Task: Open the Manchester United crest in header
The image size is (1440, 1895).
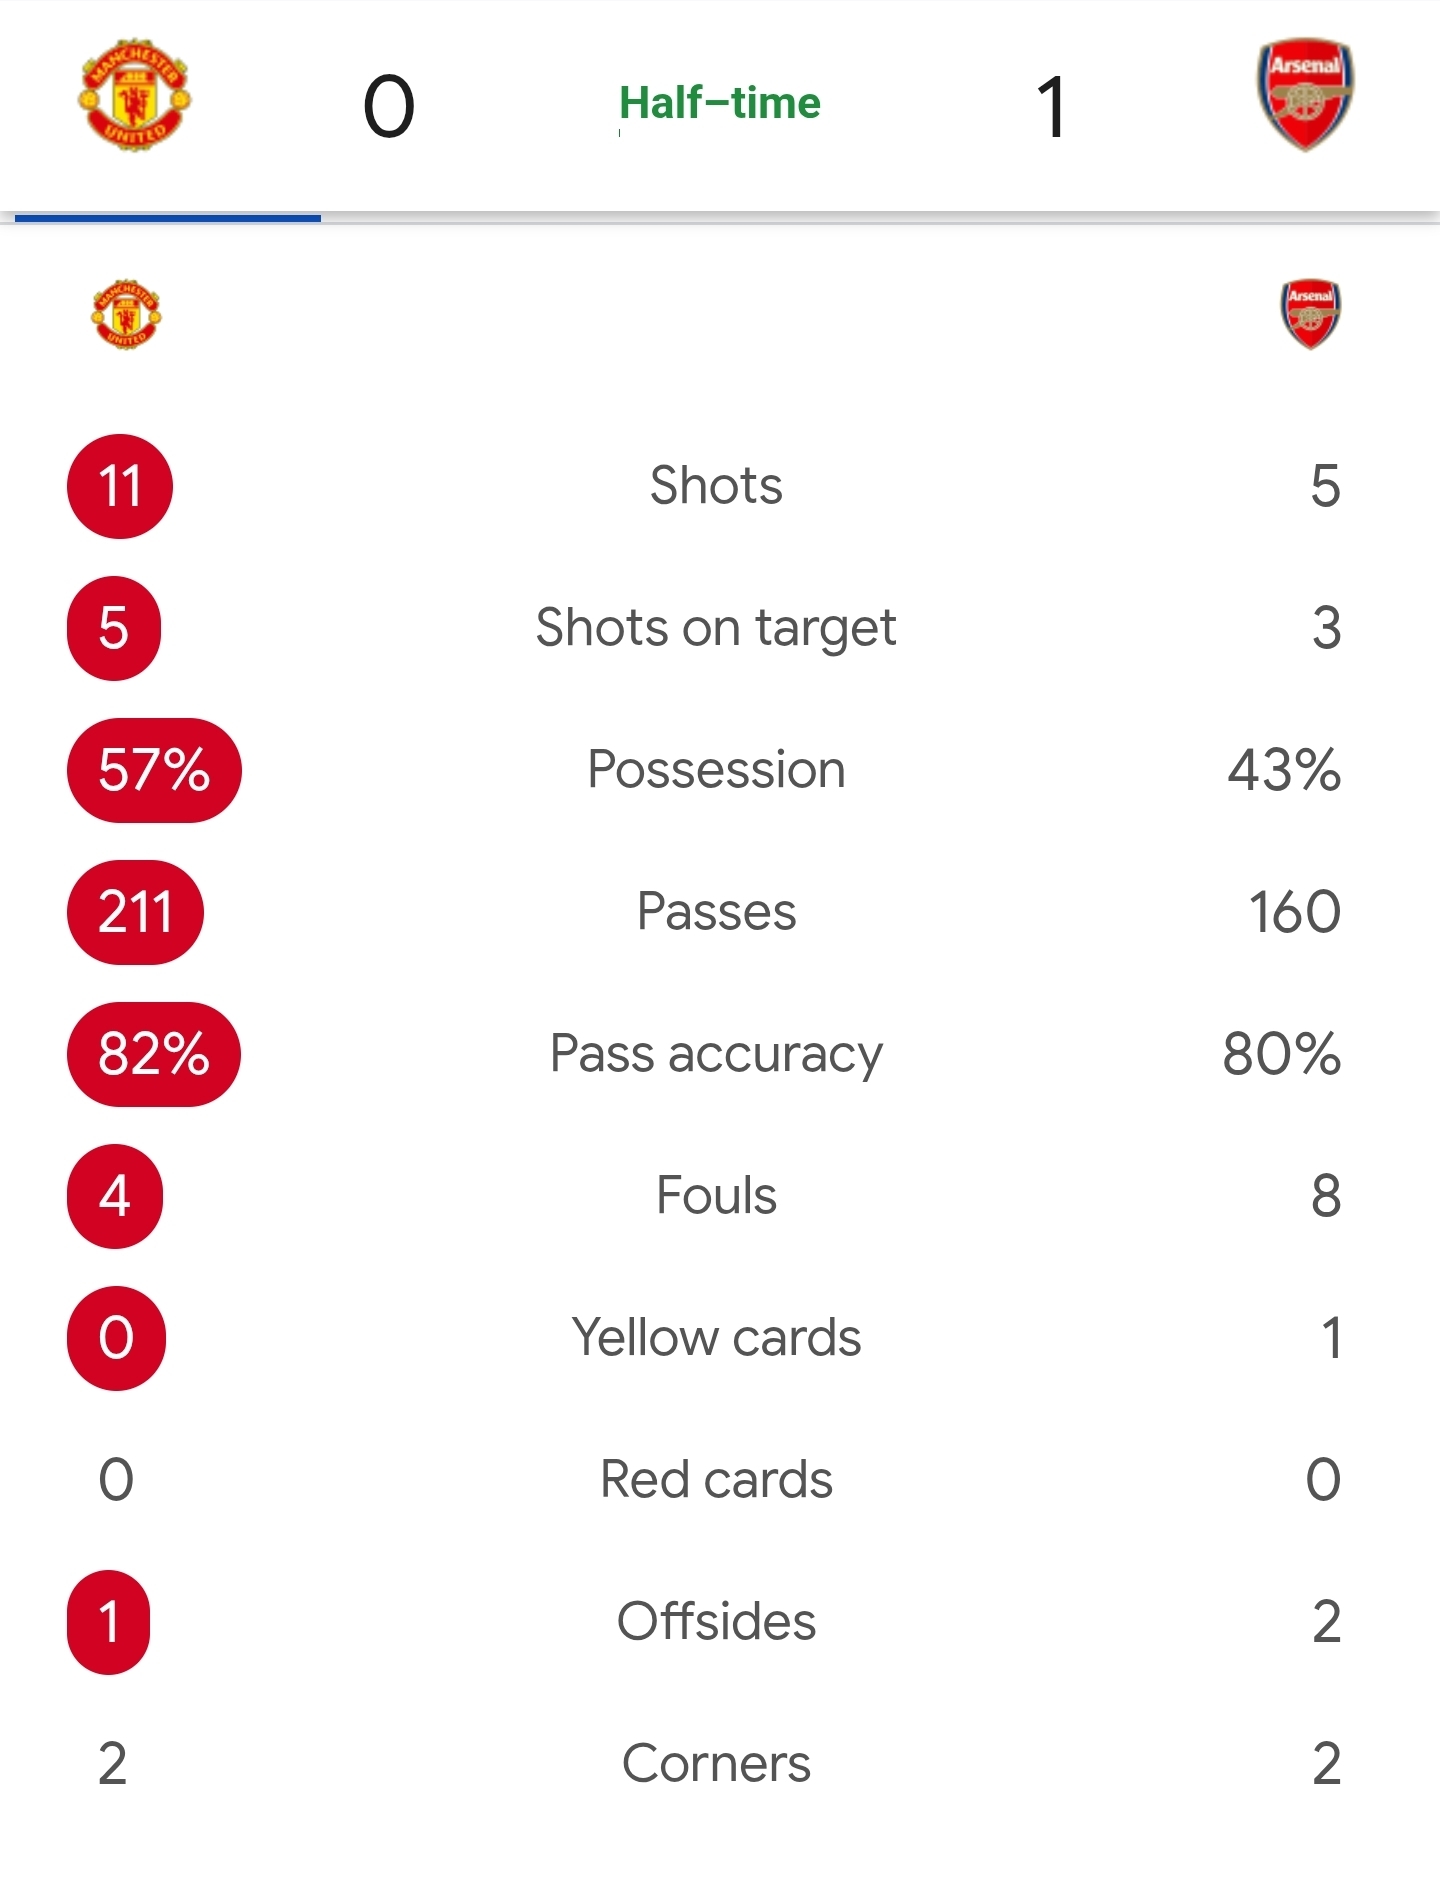Action: [x=135, y=96]
